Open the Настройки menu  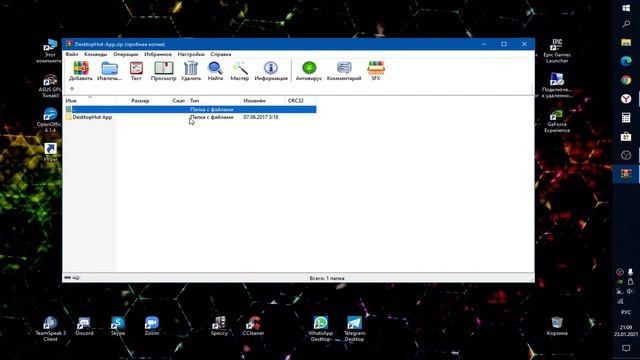click(191, 54)
